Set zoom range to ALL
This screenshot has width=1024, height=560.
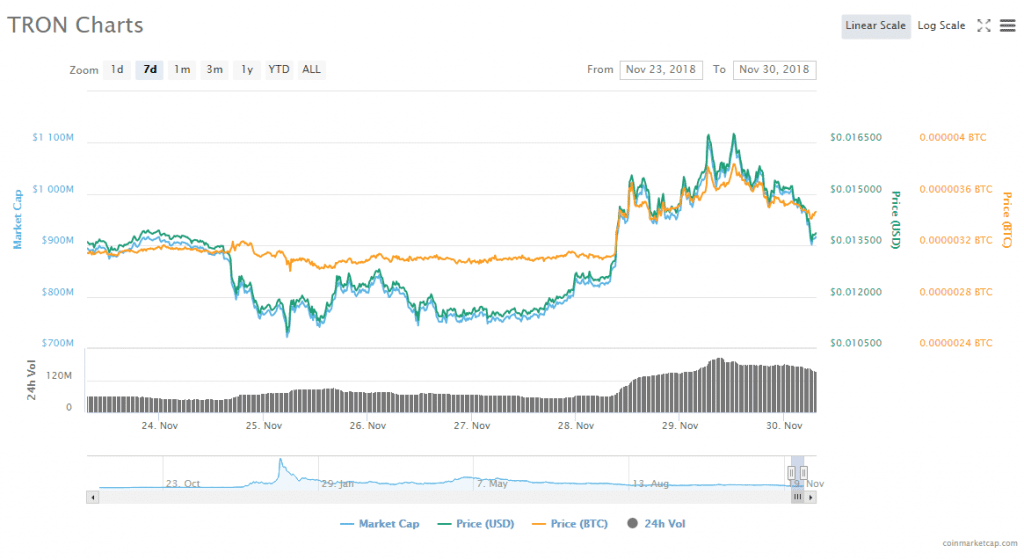312,70
